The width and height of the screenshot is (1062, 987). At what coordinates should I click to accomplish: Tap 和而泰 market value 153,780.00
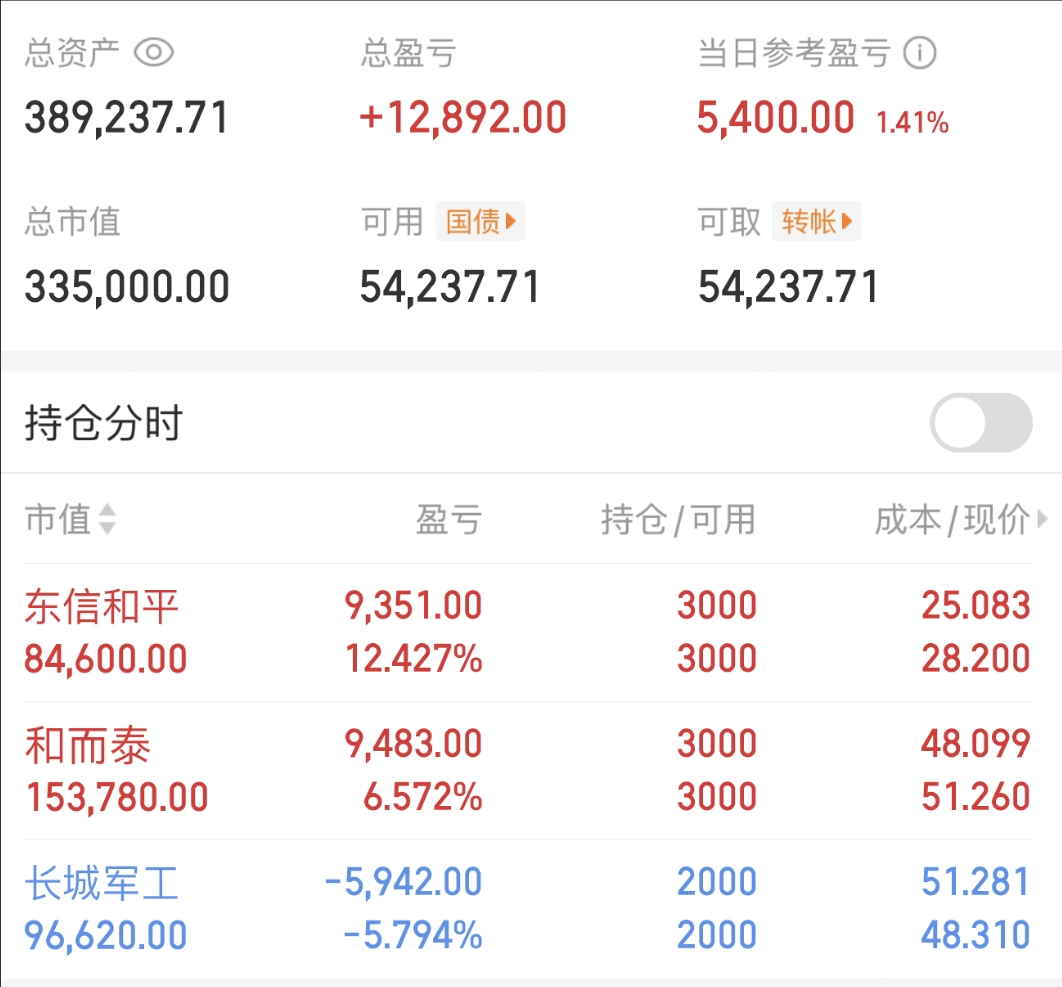click(x=117, y=797)
